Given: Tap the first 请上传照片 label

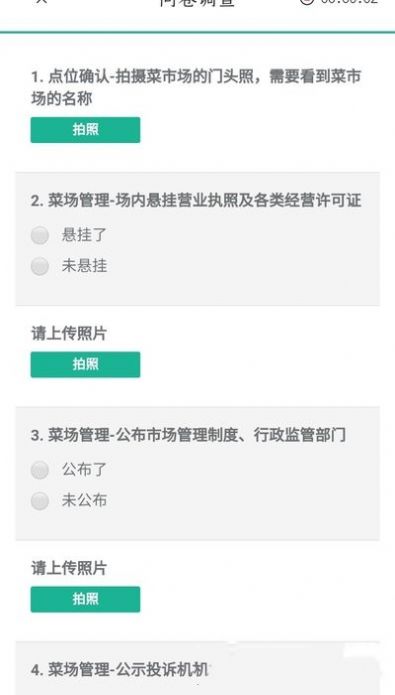Looking at the screenshot, I should click(x=69, y=333).
